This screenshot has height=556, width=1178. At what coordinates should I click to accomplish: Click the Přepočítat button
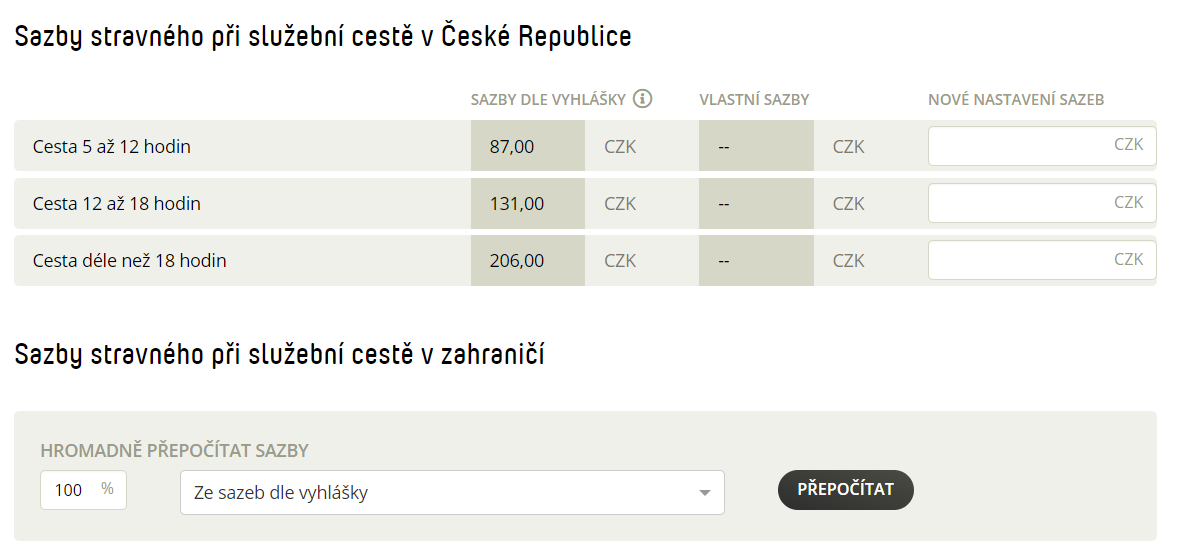pos(846,490)
